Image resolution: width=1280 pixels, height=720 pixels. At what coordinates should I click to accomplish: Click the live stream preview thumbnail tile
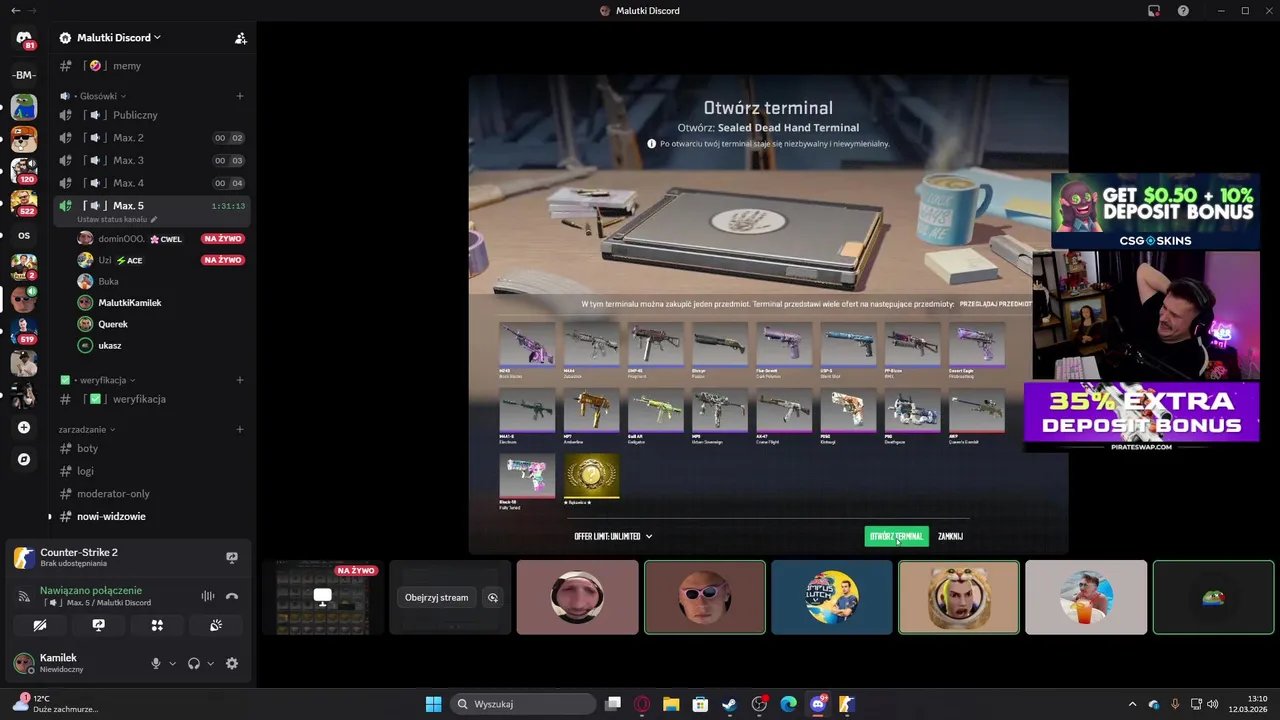323,597
